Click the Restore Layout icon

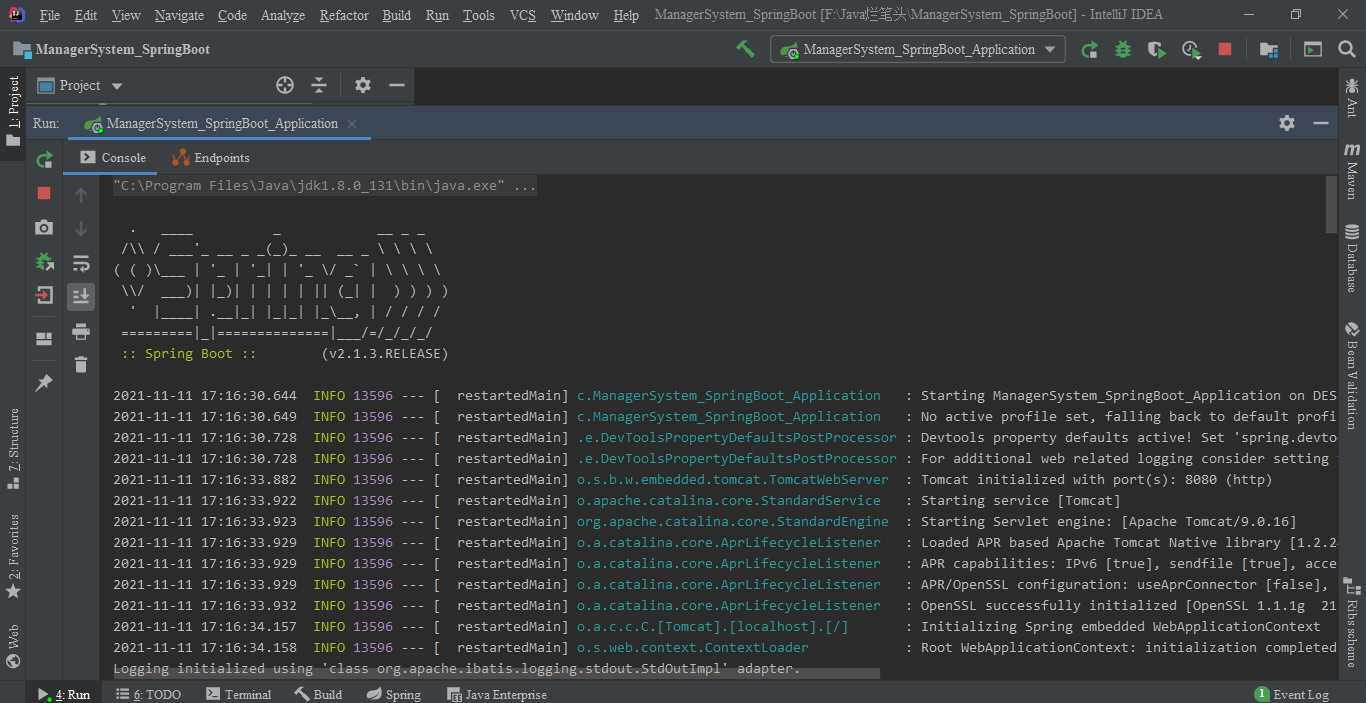pos(44,339)
